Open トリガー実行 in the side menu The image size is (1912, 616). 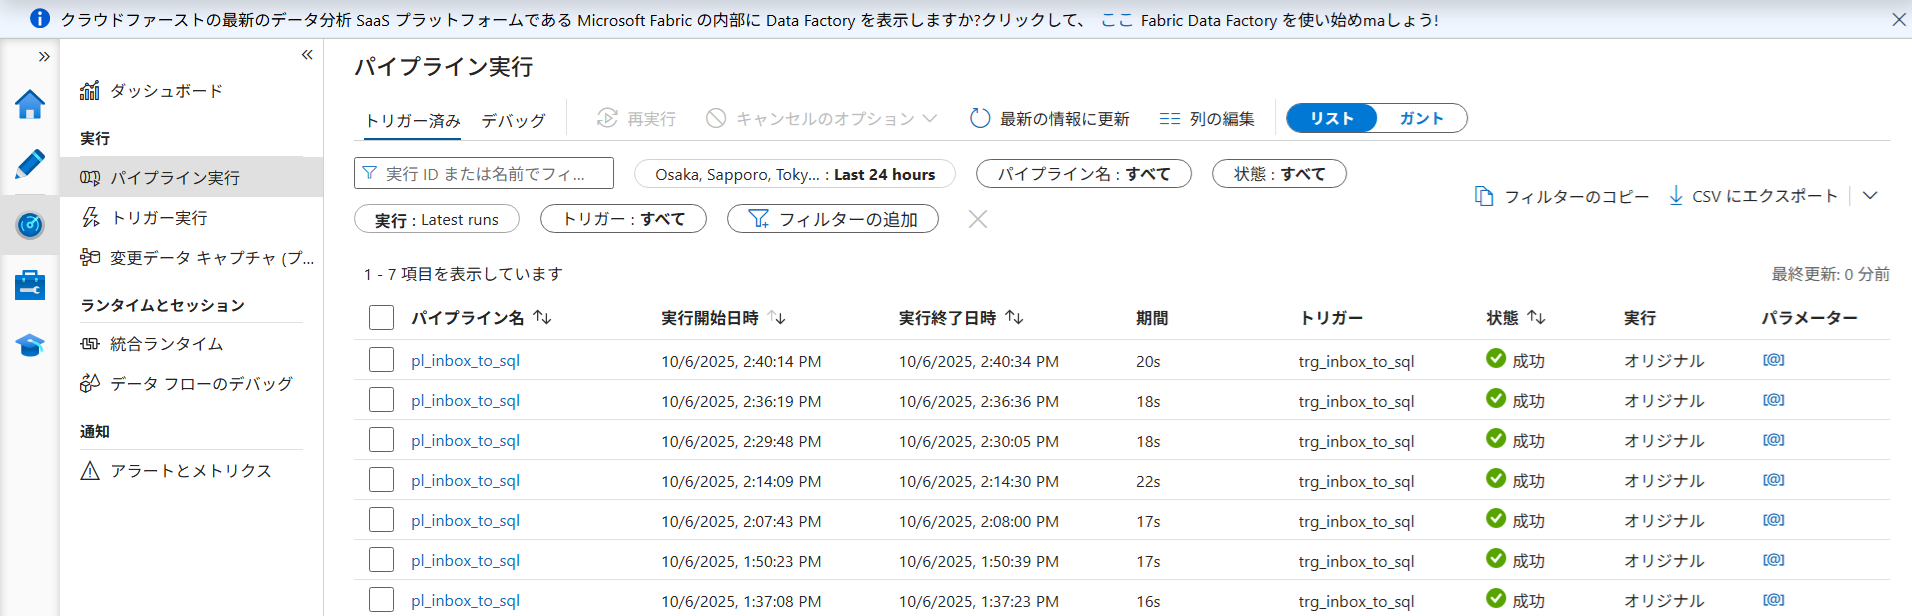[x=159, y=218]
